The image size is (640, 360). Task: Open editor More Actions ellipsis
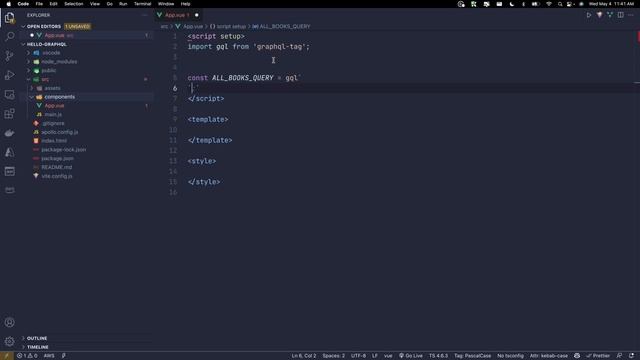631,15
